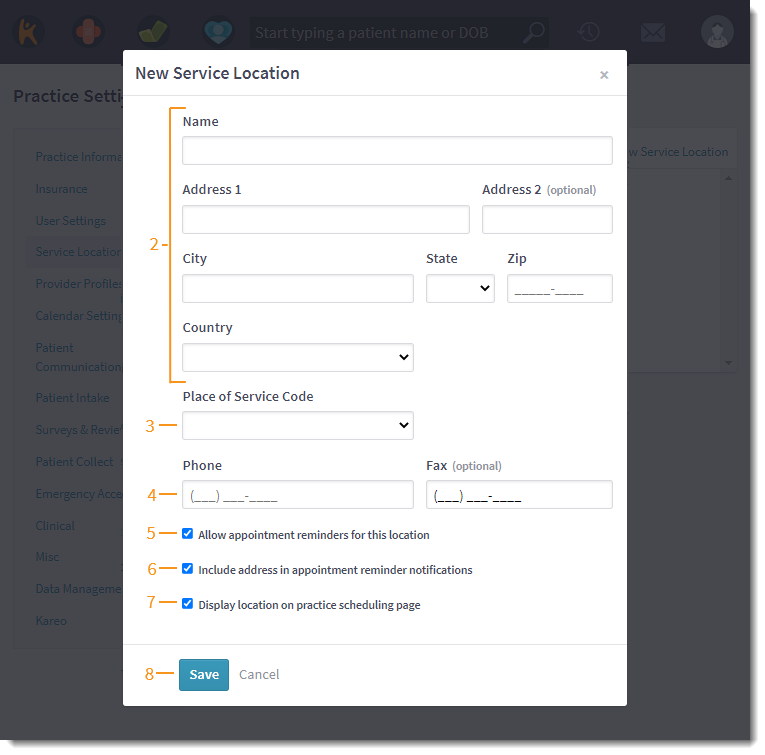Select Insurance in the settings sidebar
The image size is (765, 755).
click(61, 189)
